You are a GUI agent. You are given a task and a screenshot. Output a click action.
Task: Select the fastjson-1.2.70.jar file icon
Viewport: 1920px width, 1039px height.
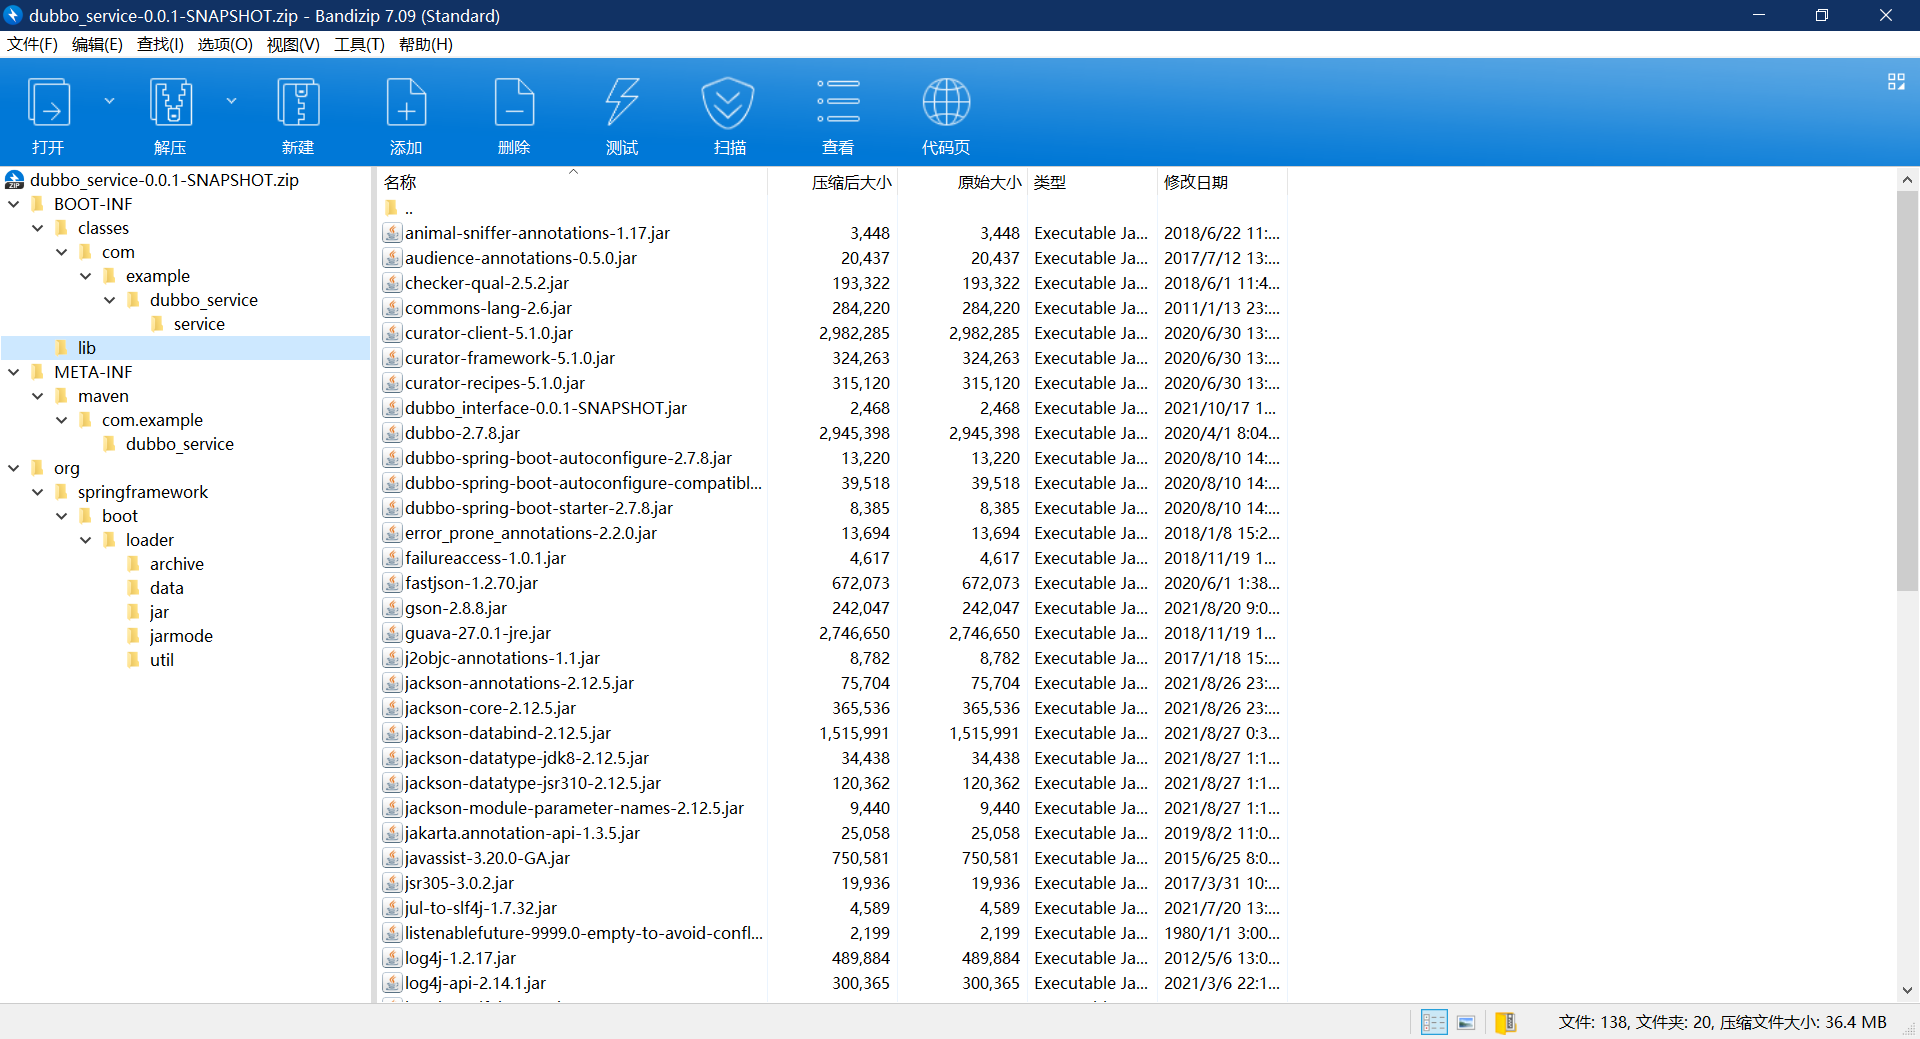tap(393, 583)
